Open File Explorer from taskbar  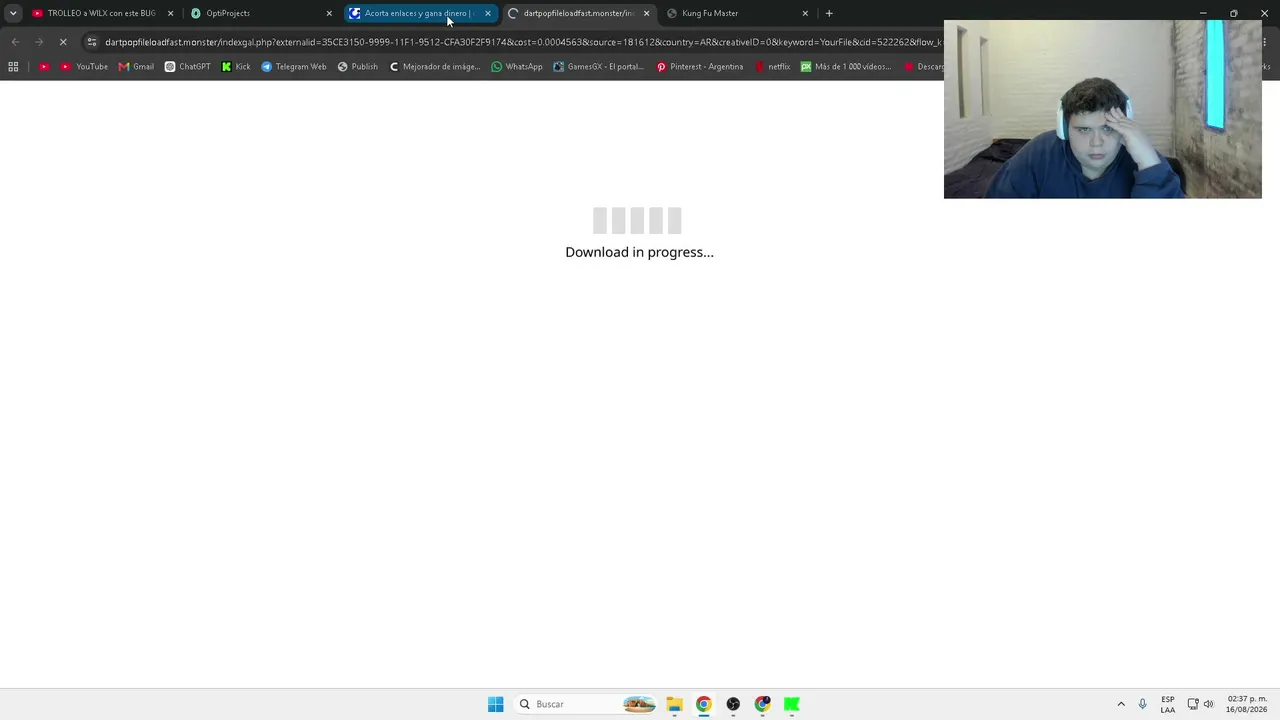point(674,704)
